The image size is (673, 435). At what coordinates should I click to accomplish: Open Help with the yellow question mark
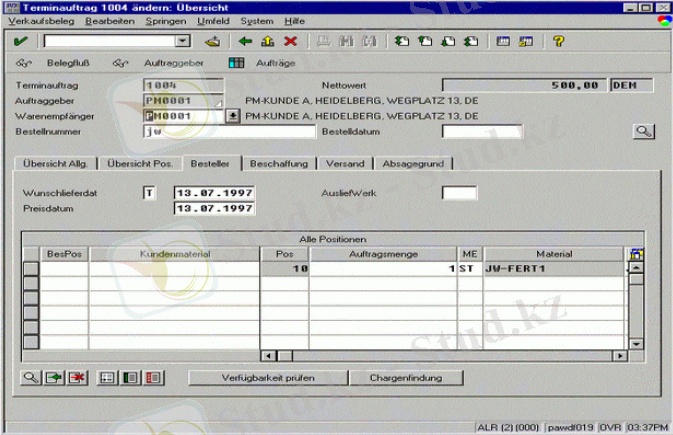[x=559, y=41]
